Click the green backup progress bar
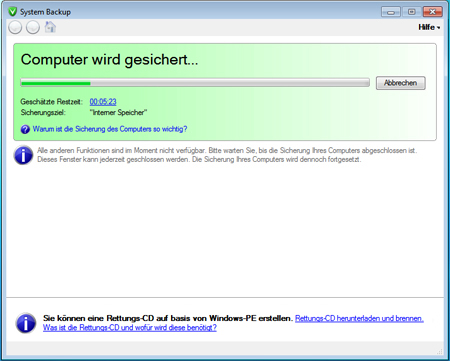Image resolution: width=450 pixels, height=361 pixels. (195, 83)
